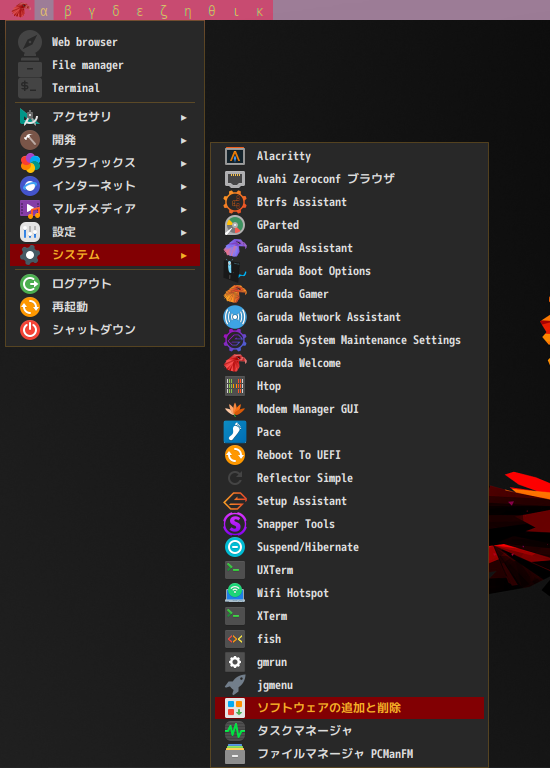Click the jgmenu rocket icon
The image size is (550, 768).
pos(235,686)
